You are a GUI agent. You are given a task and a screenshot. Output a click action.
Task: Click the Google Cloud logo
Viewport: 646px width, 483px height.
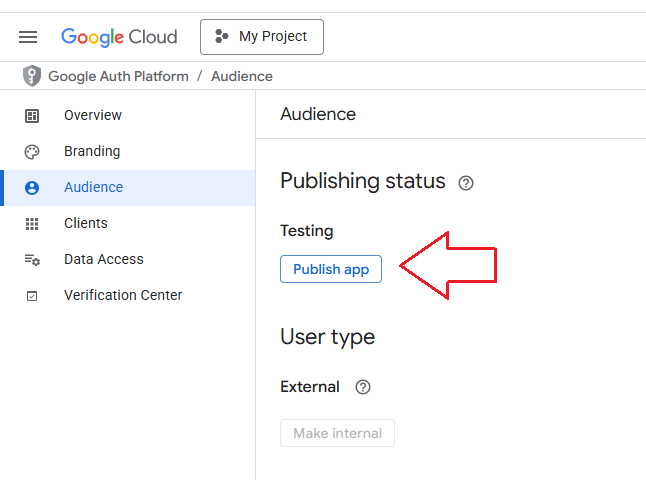coord(119,37)
